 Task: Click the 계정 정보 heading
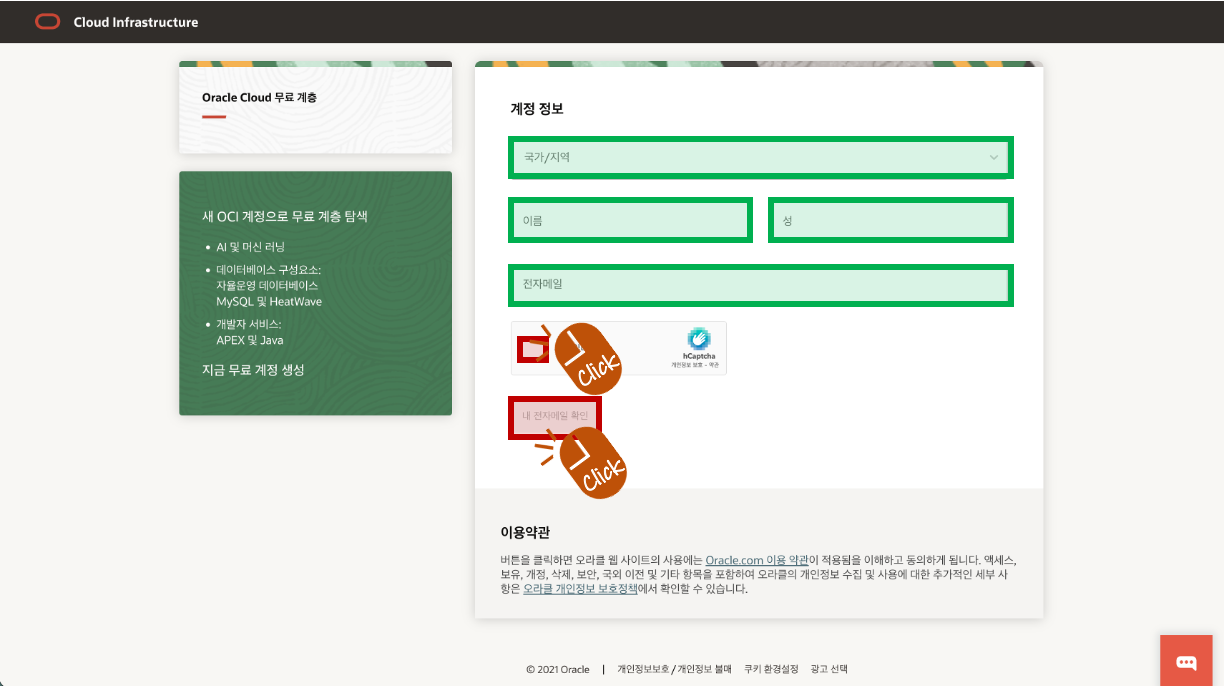point(537,109)
